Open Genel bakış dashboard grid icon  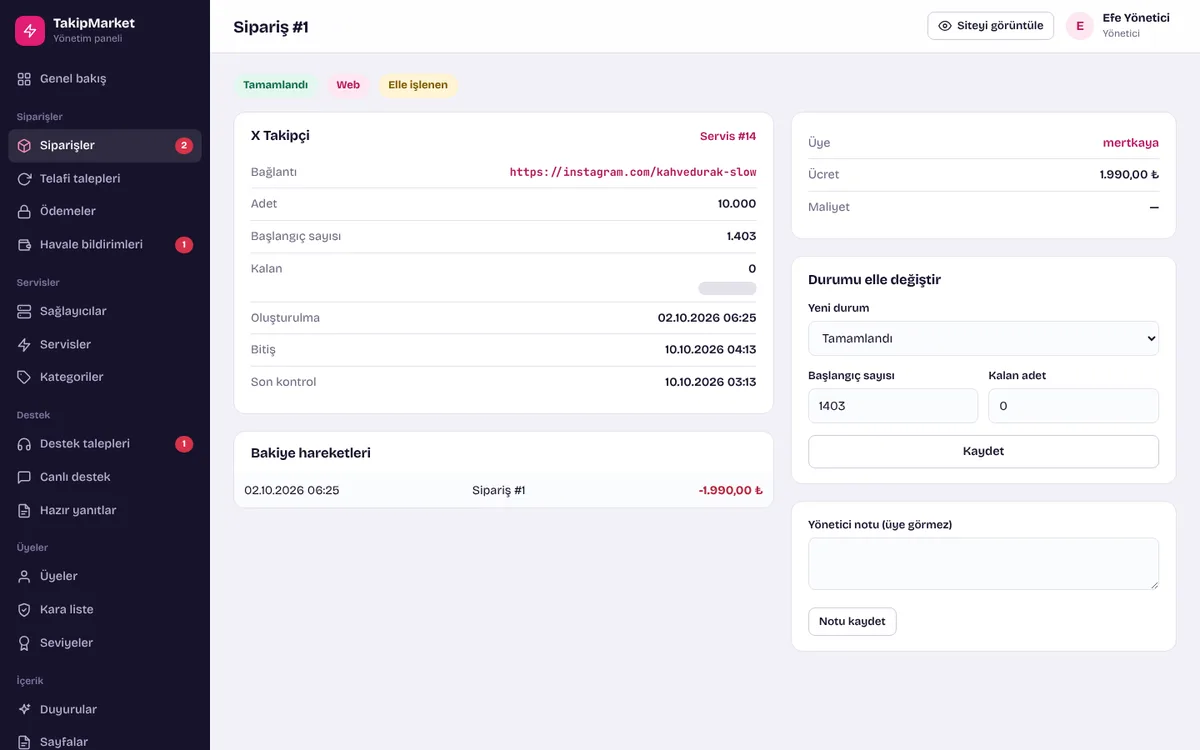tap(25, 79)
